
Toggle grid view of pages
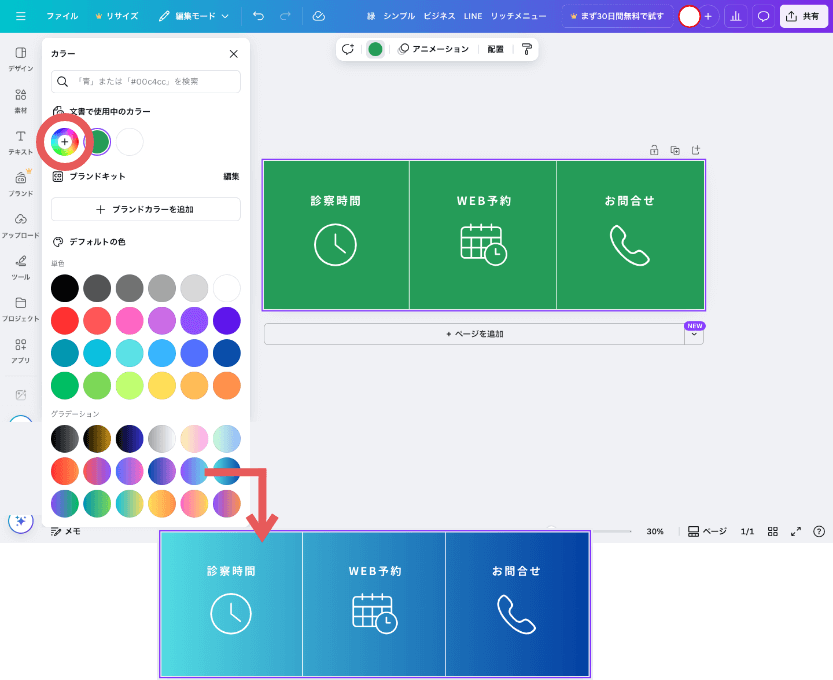coord(773,532)
